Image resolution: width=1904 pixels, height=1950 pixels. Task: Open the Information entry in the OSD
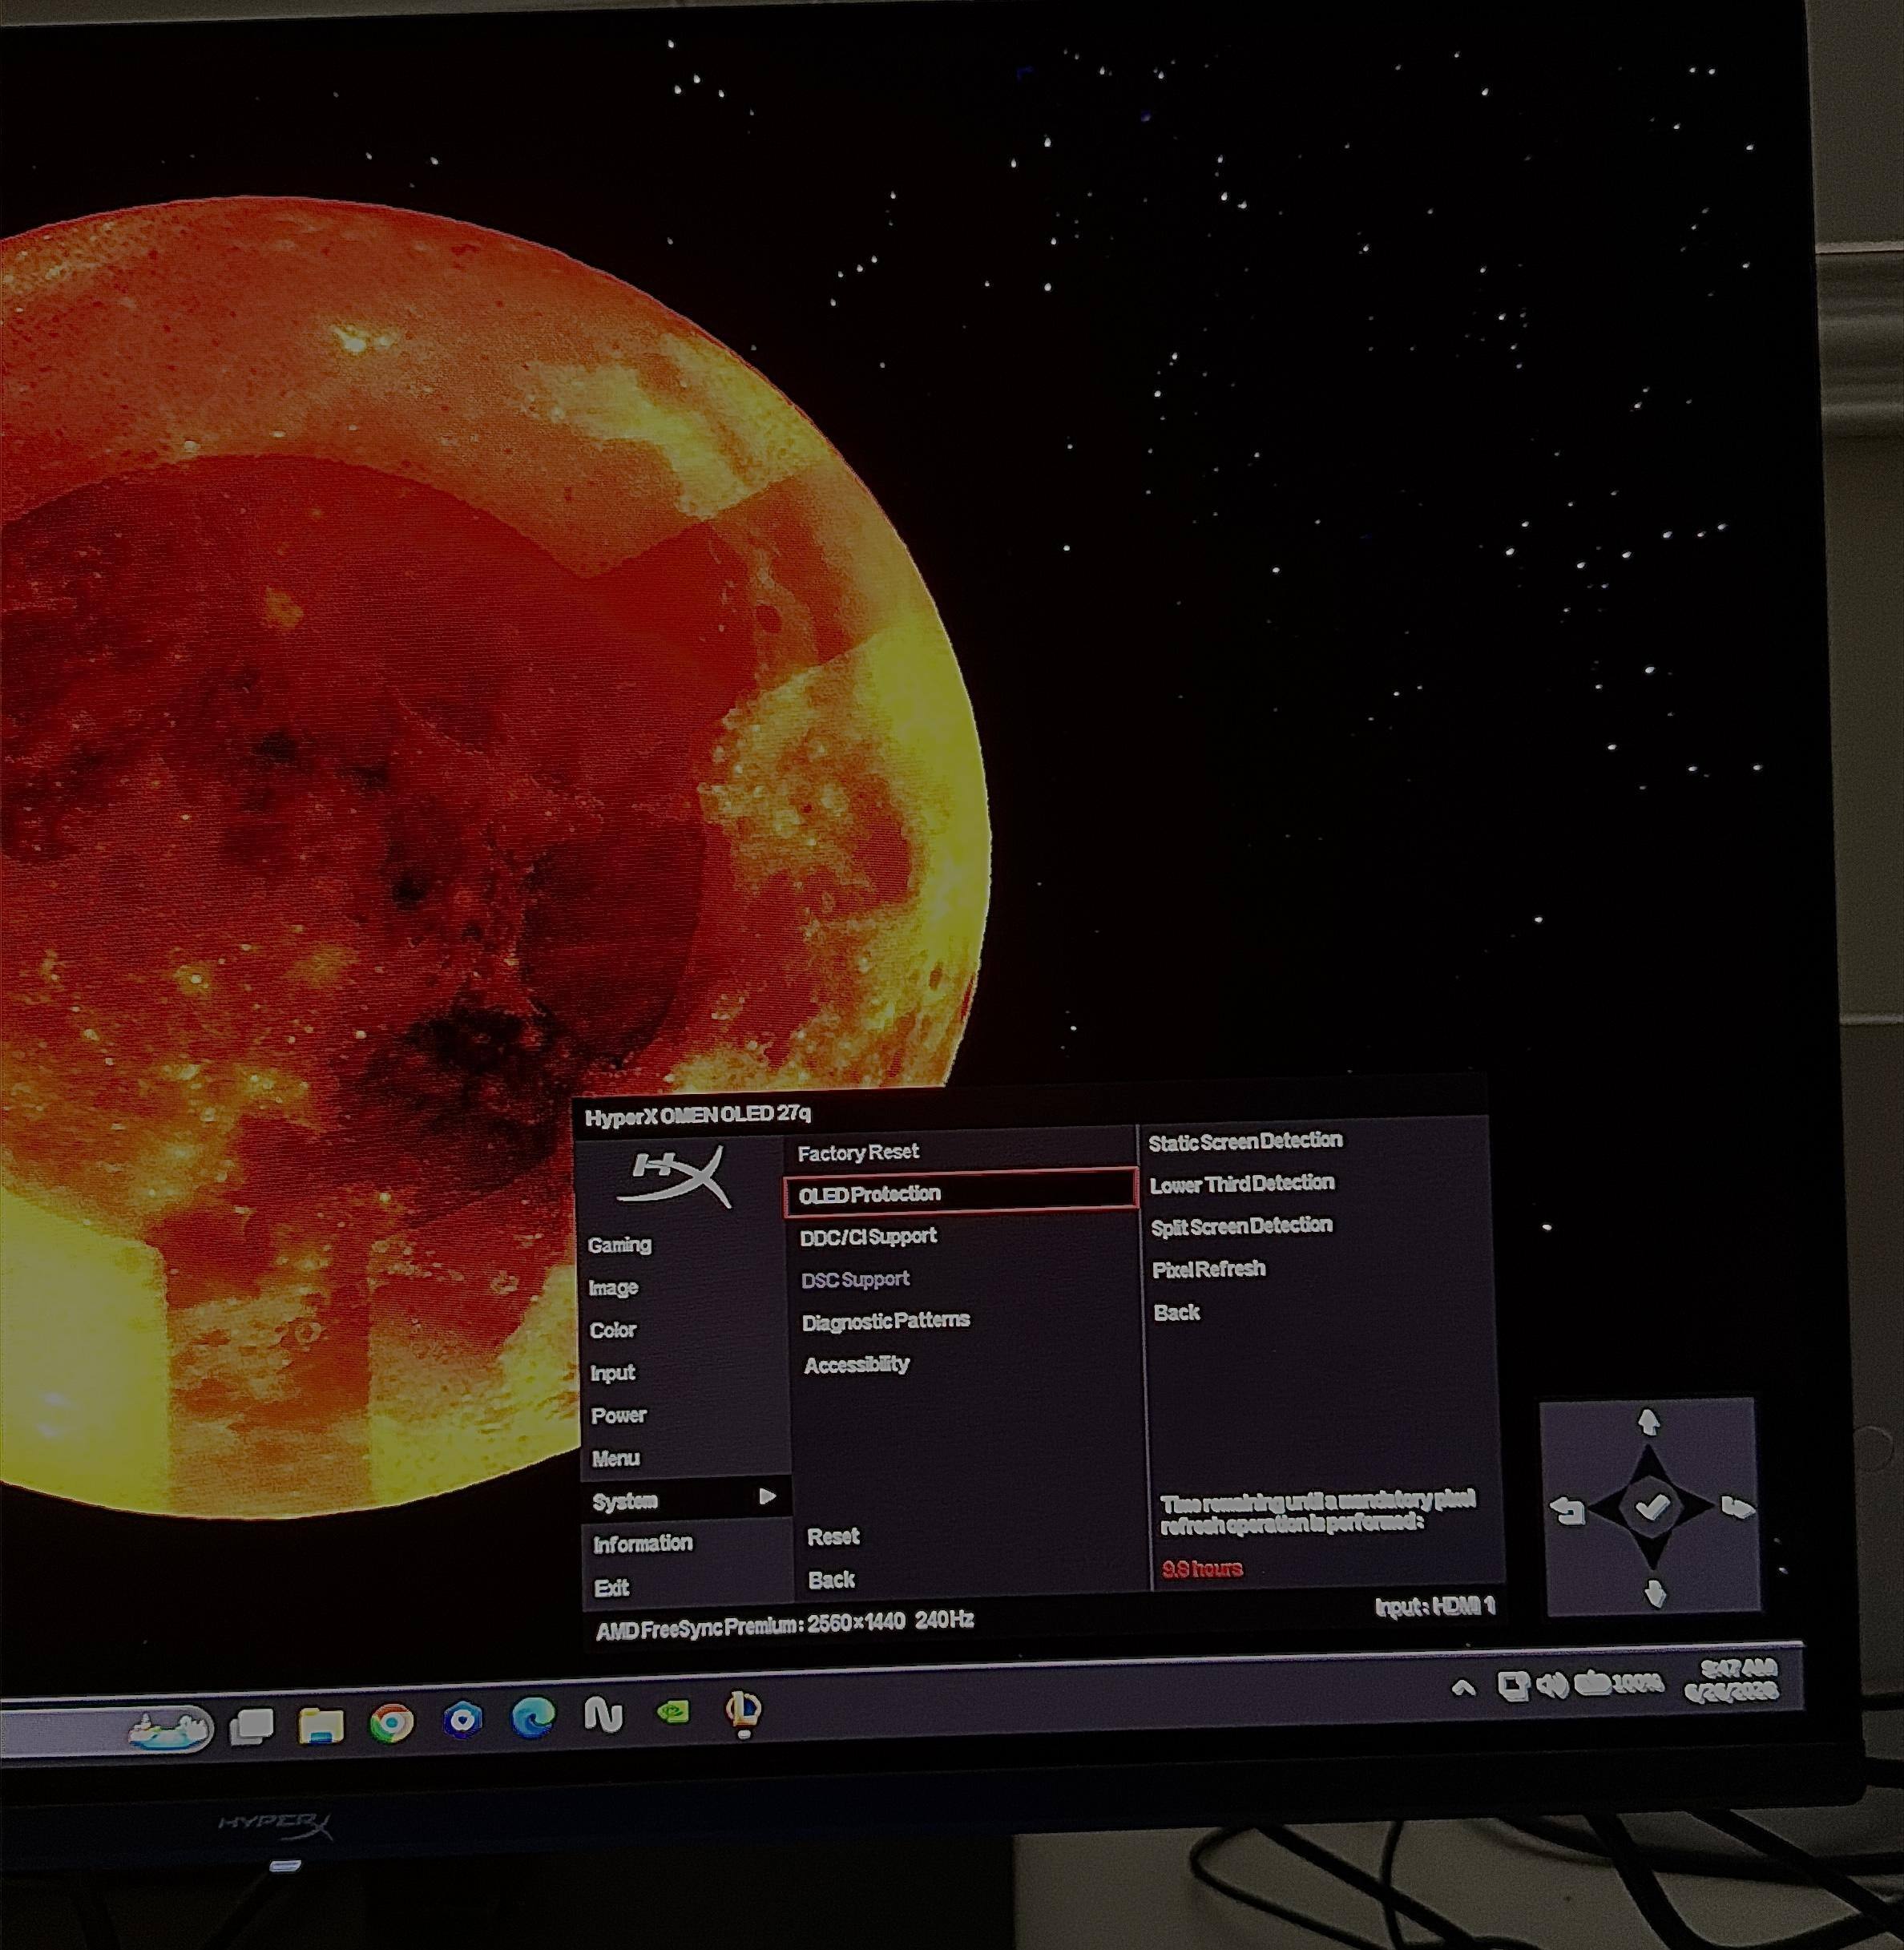[x=642, y=1544]
